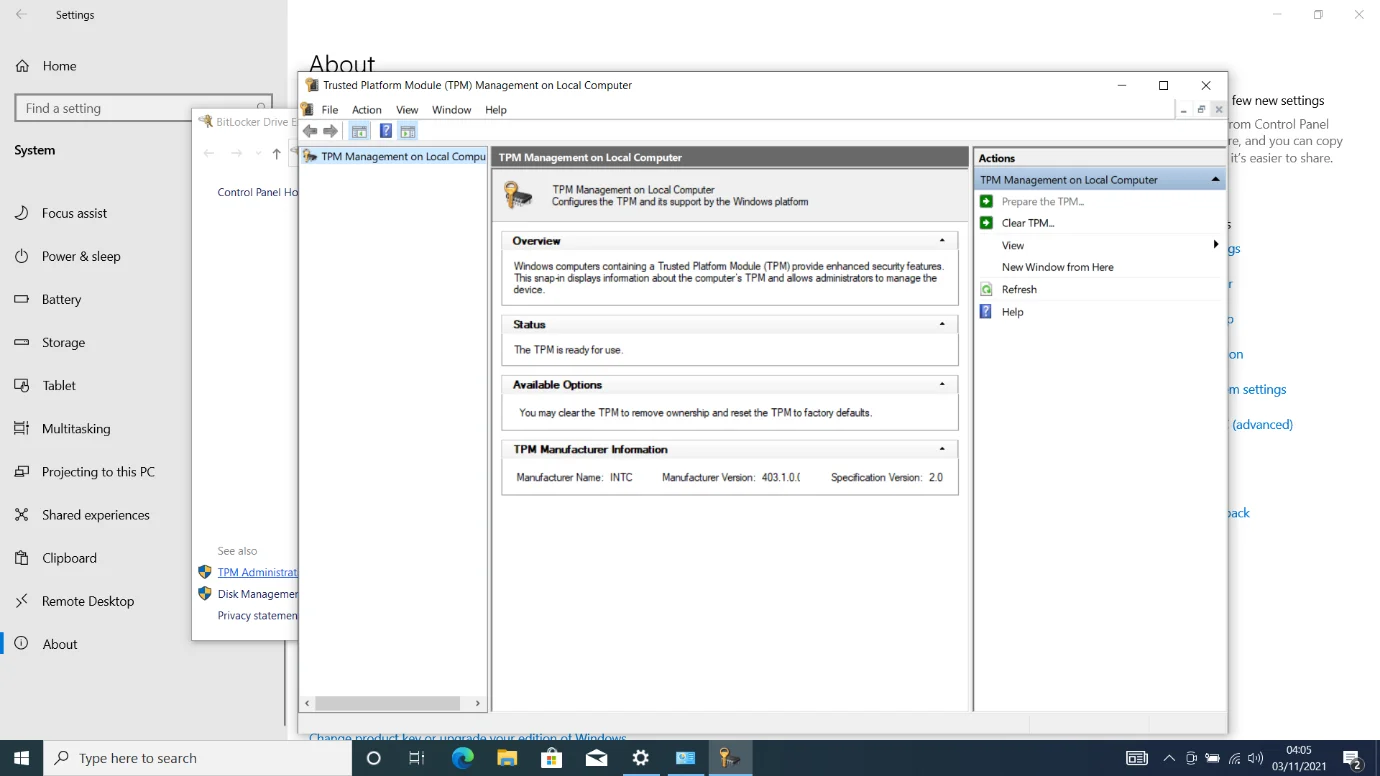1380x776 pixels.
Task: Open the Clipboard settings page
Action: [x=69, y=558]
